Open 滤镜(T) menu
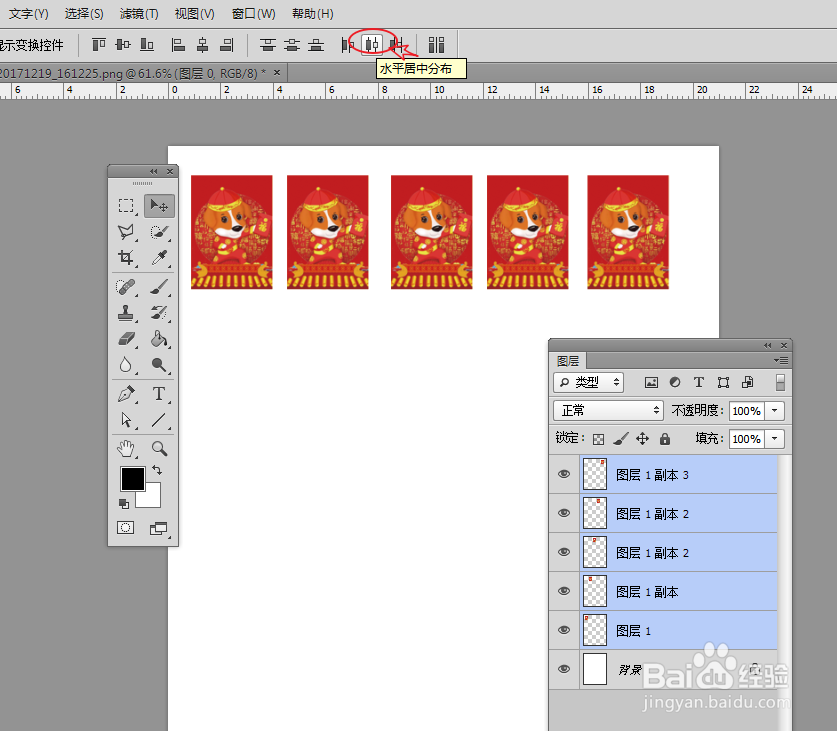837x731 pixels. coord(139,14)
